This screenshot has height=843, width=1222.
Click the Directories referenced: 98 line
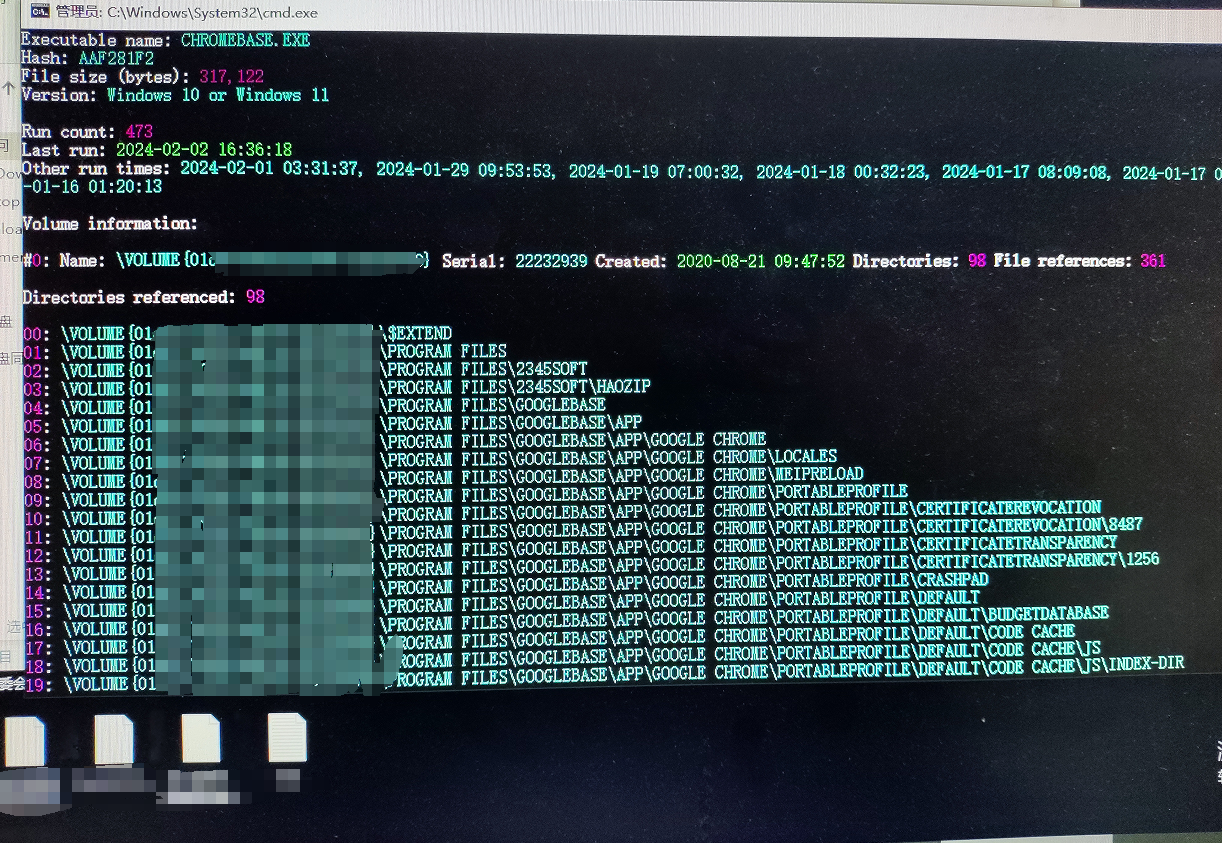[143, 297]
